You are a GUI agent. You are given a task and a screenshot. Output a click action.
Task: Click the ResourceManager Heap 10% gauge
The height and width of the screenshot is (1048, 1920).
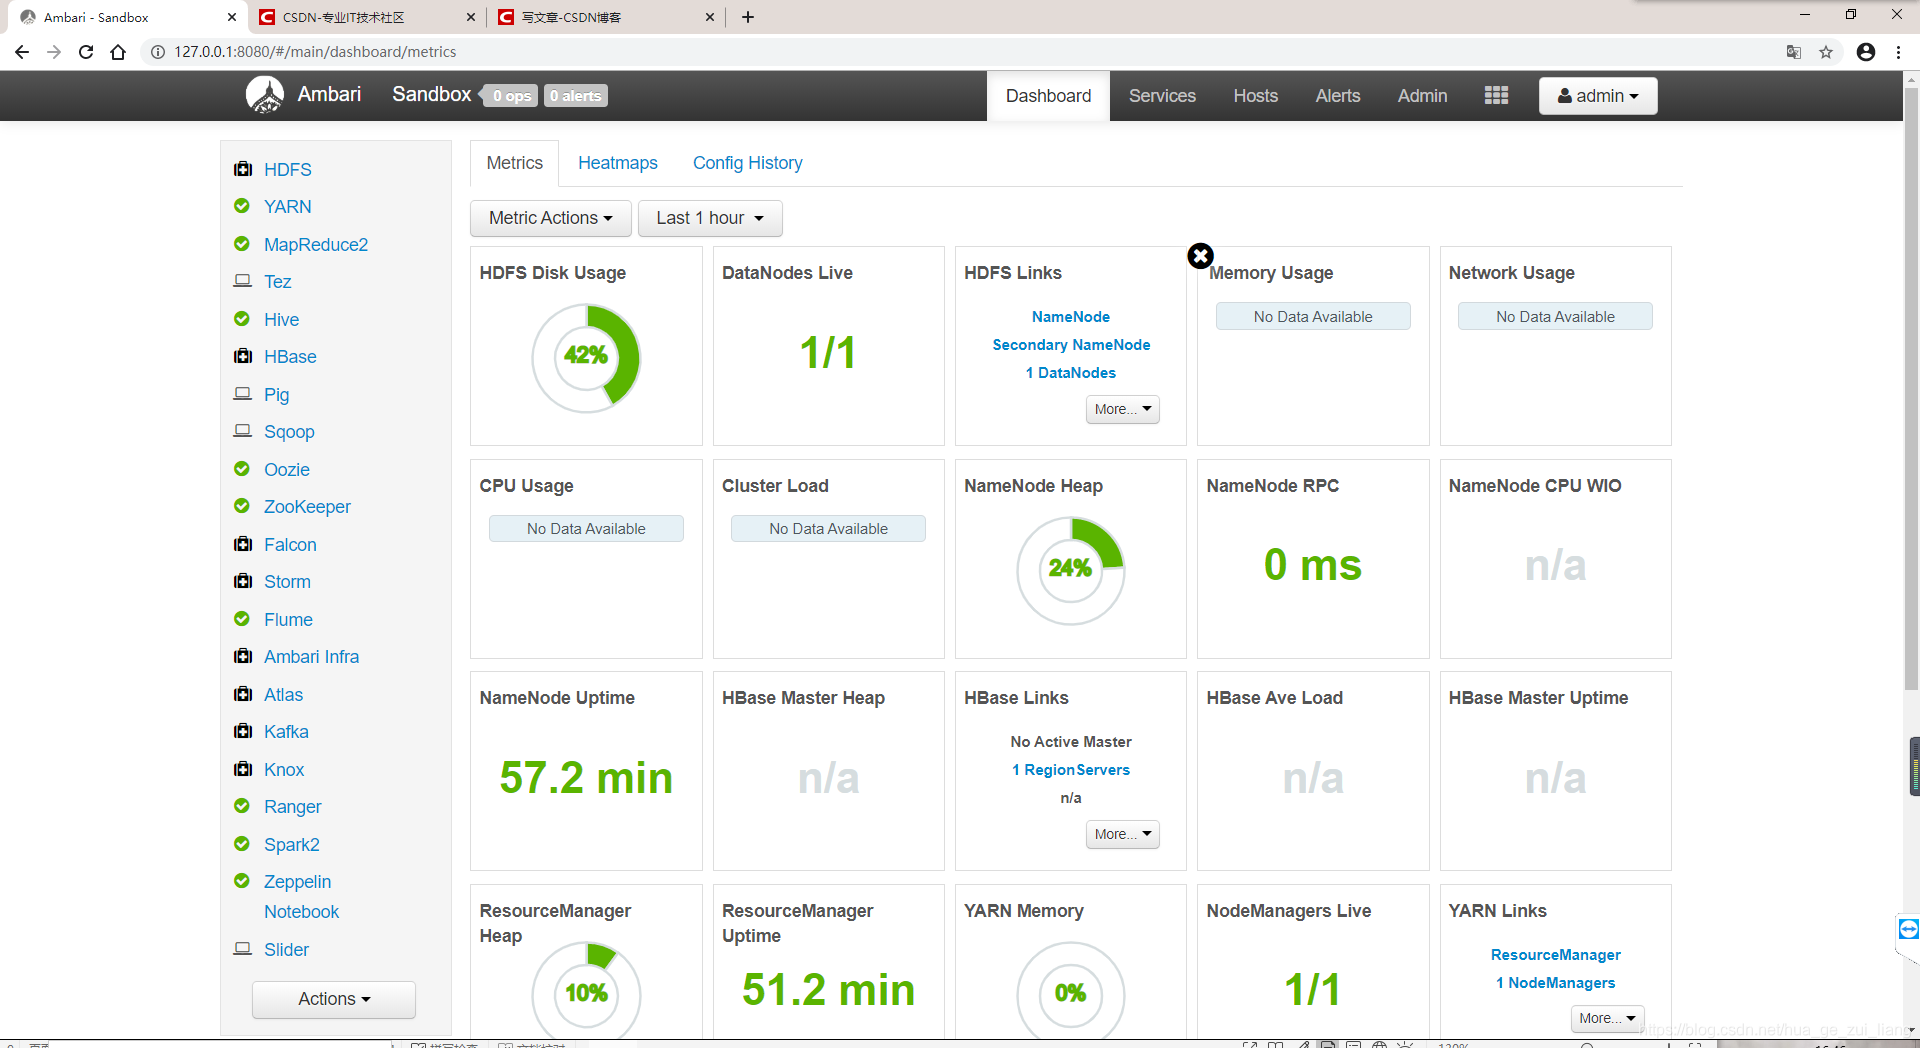coord(586,990)
